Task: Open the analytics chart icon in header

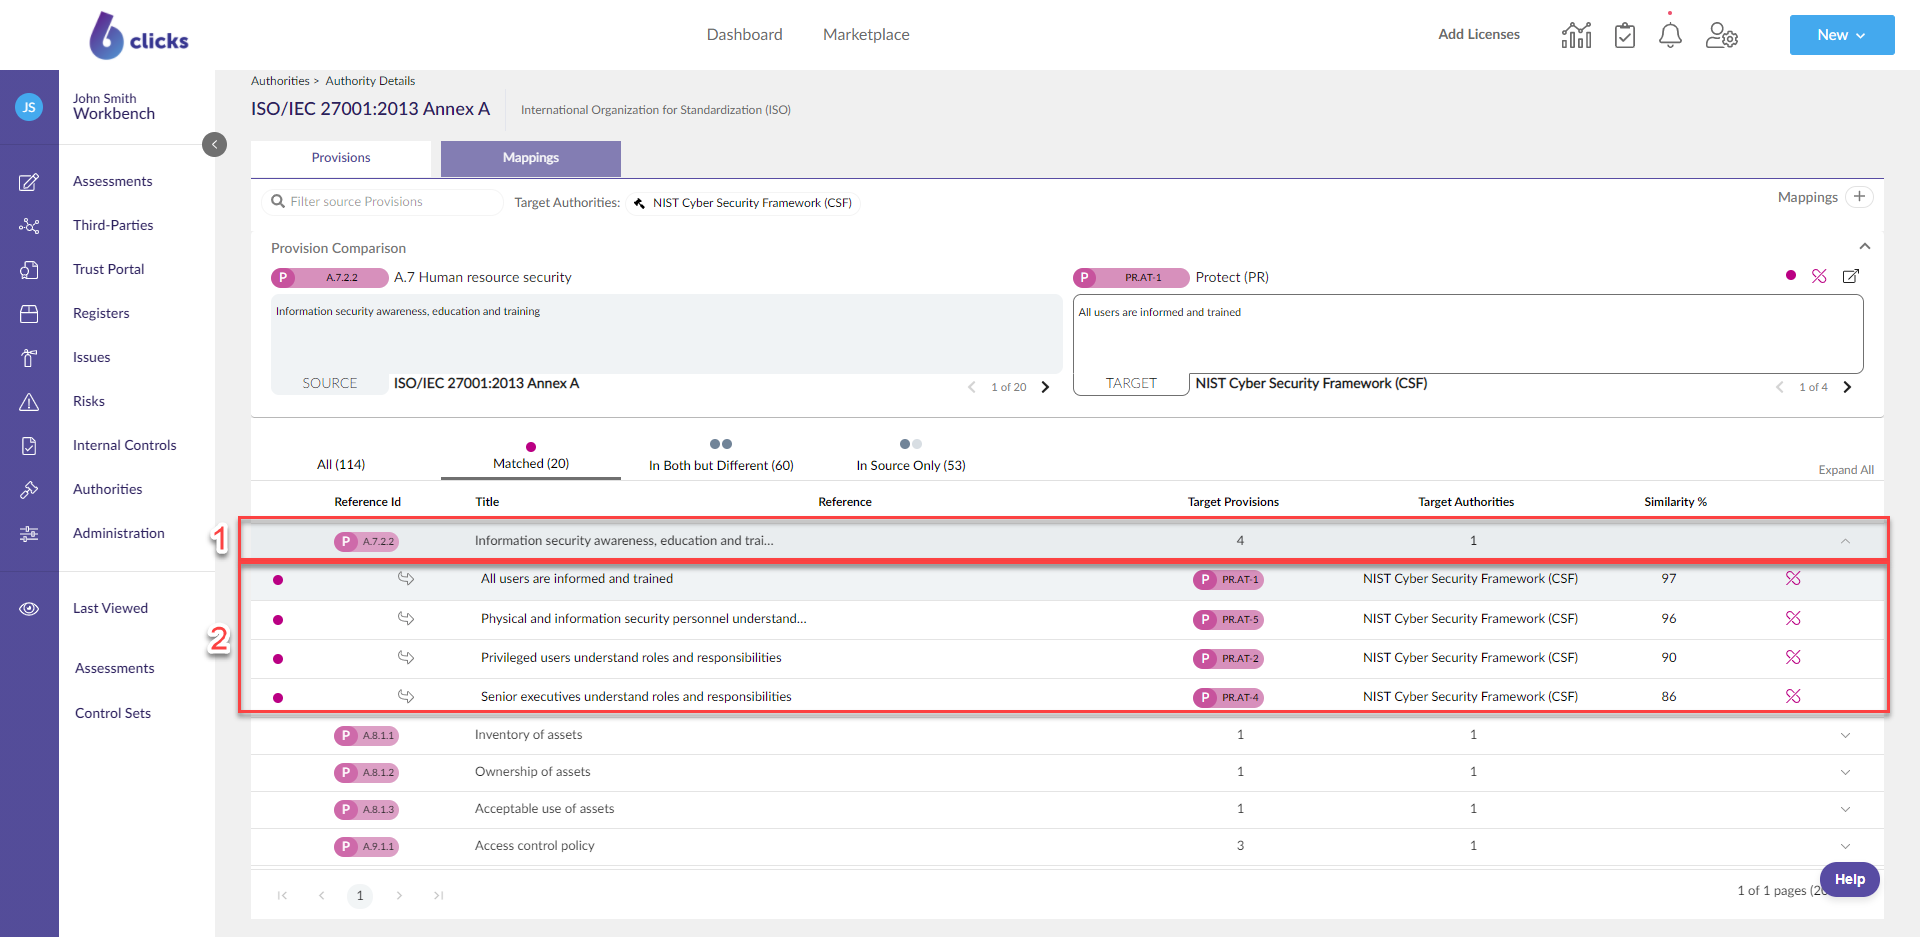Action: coord(1576,35)
